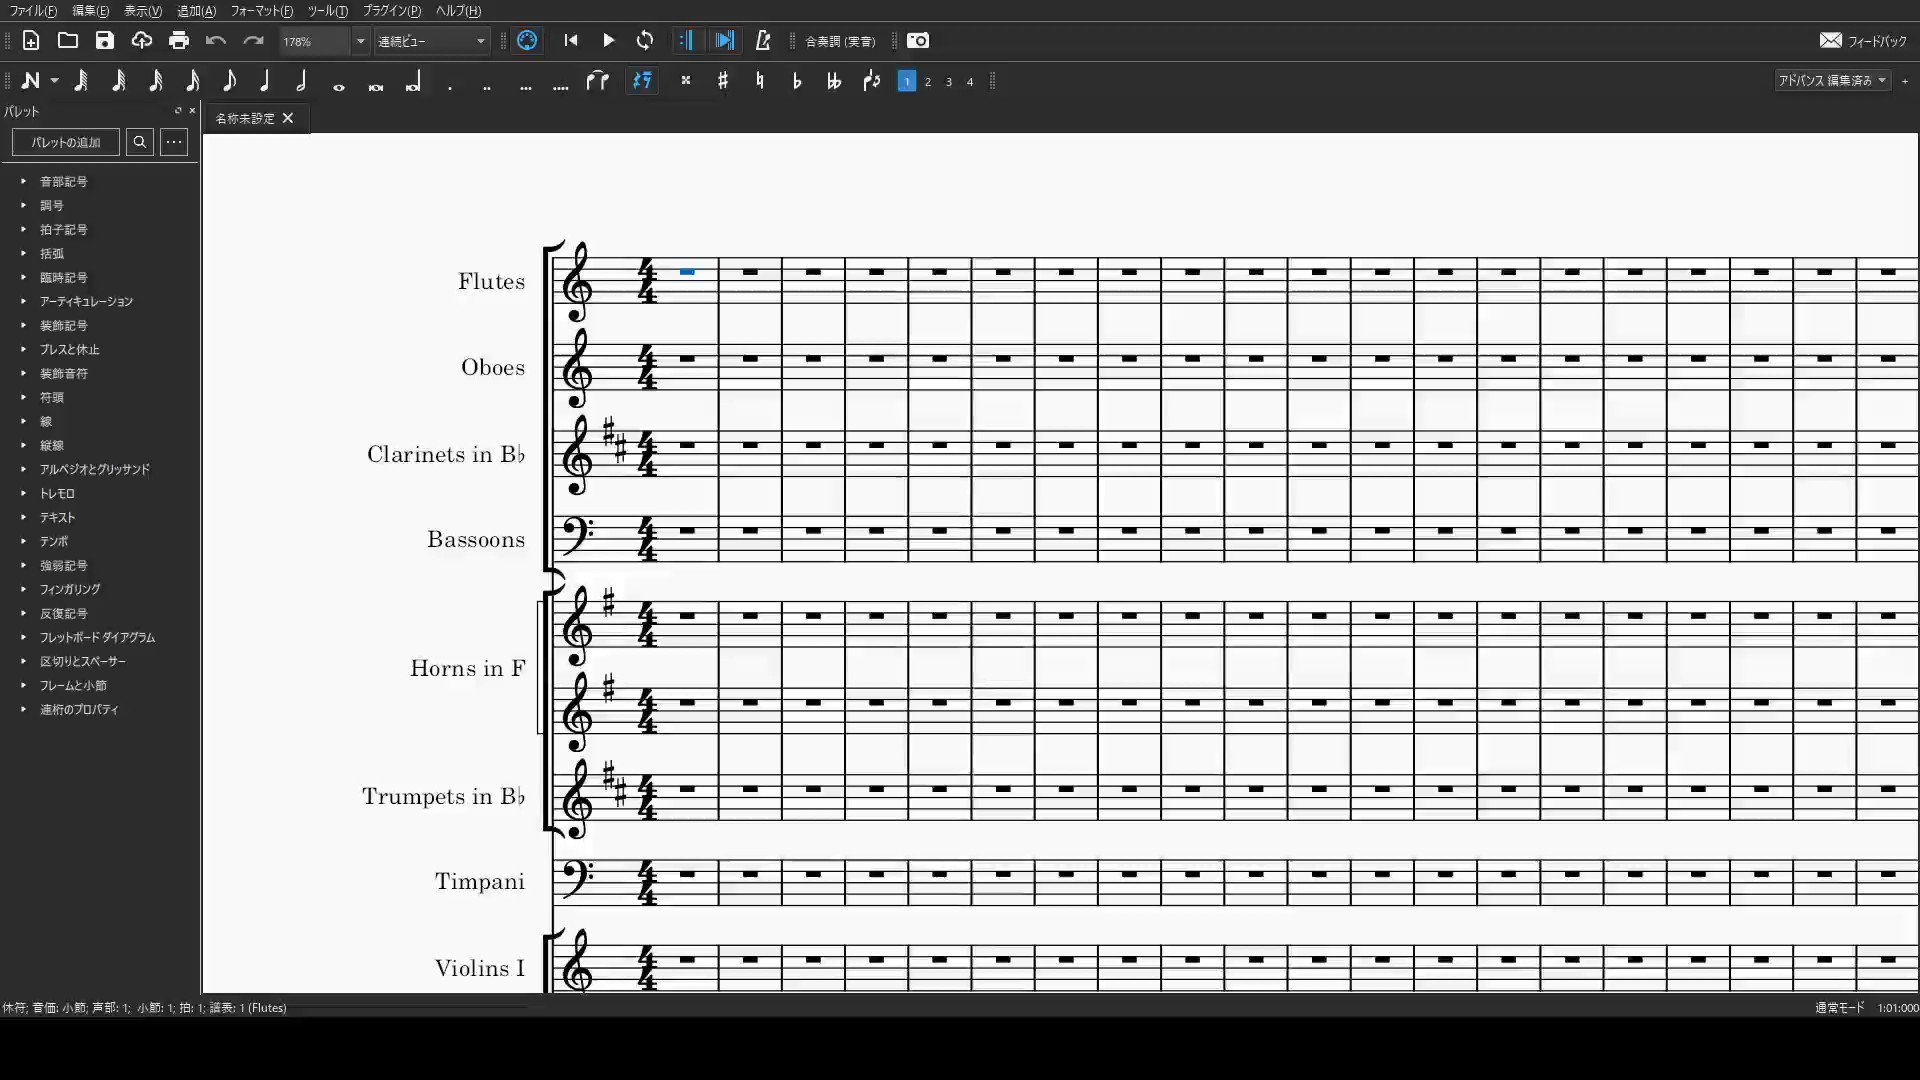Image resolution: width=1920 pixels, height=1080 pixels.
Task: Select the whole note duration icon
Action: click(x=338, y=84)
